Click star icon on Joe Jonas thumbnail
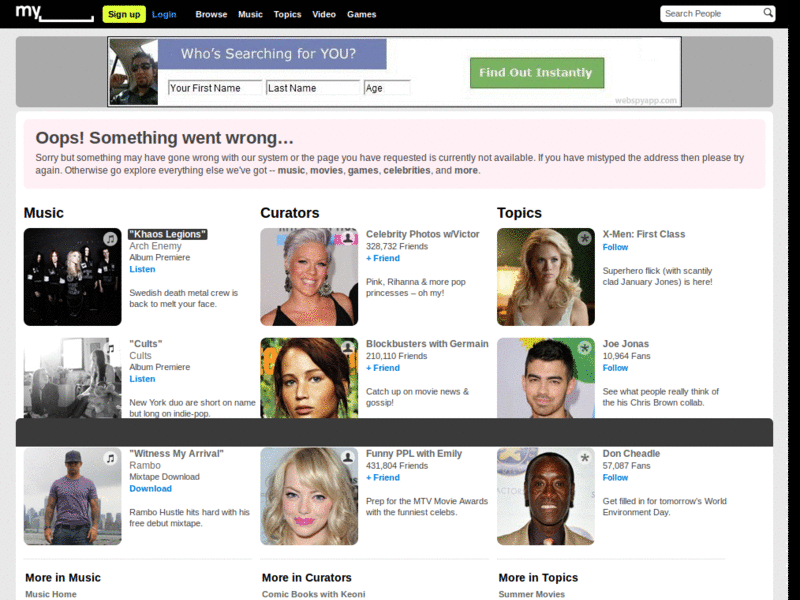This screenshot has height=600, width=800. tap(584, 348)
